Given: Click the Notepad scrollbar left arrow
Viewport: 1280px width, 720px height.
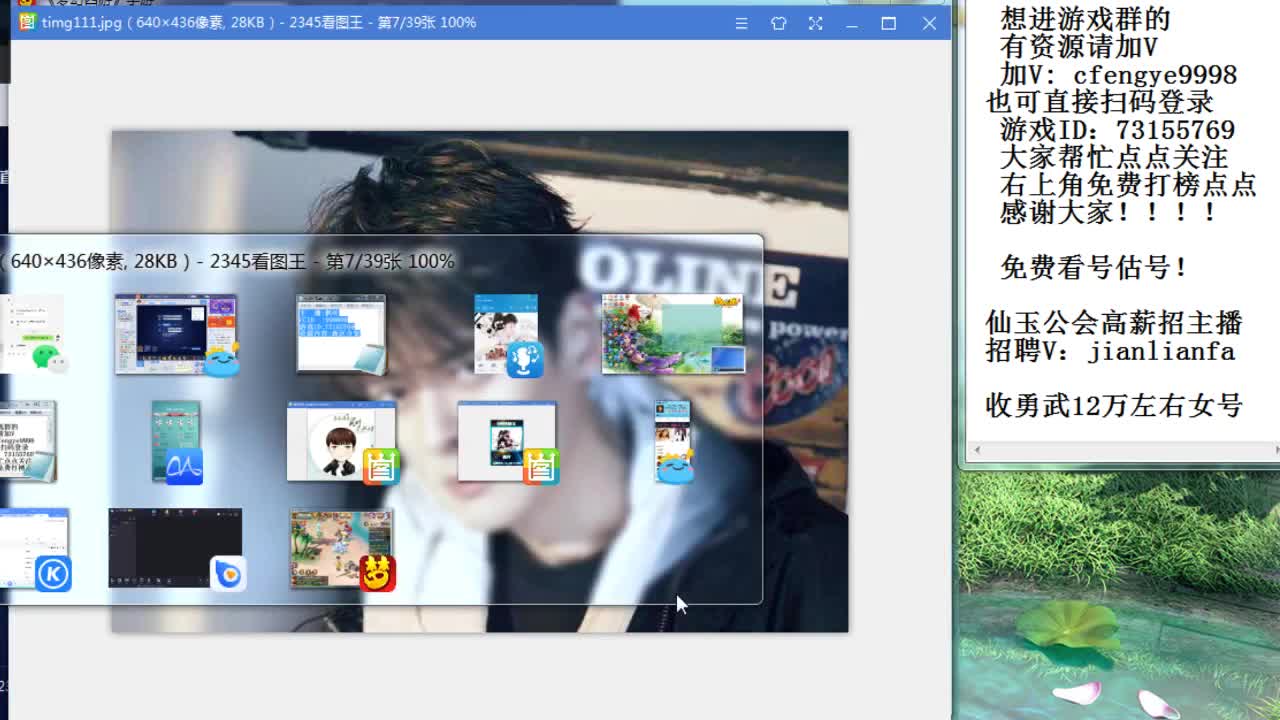Looking at the screenshot, I should click(977, 450).
